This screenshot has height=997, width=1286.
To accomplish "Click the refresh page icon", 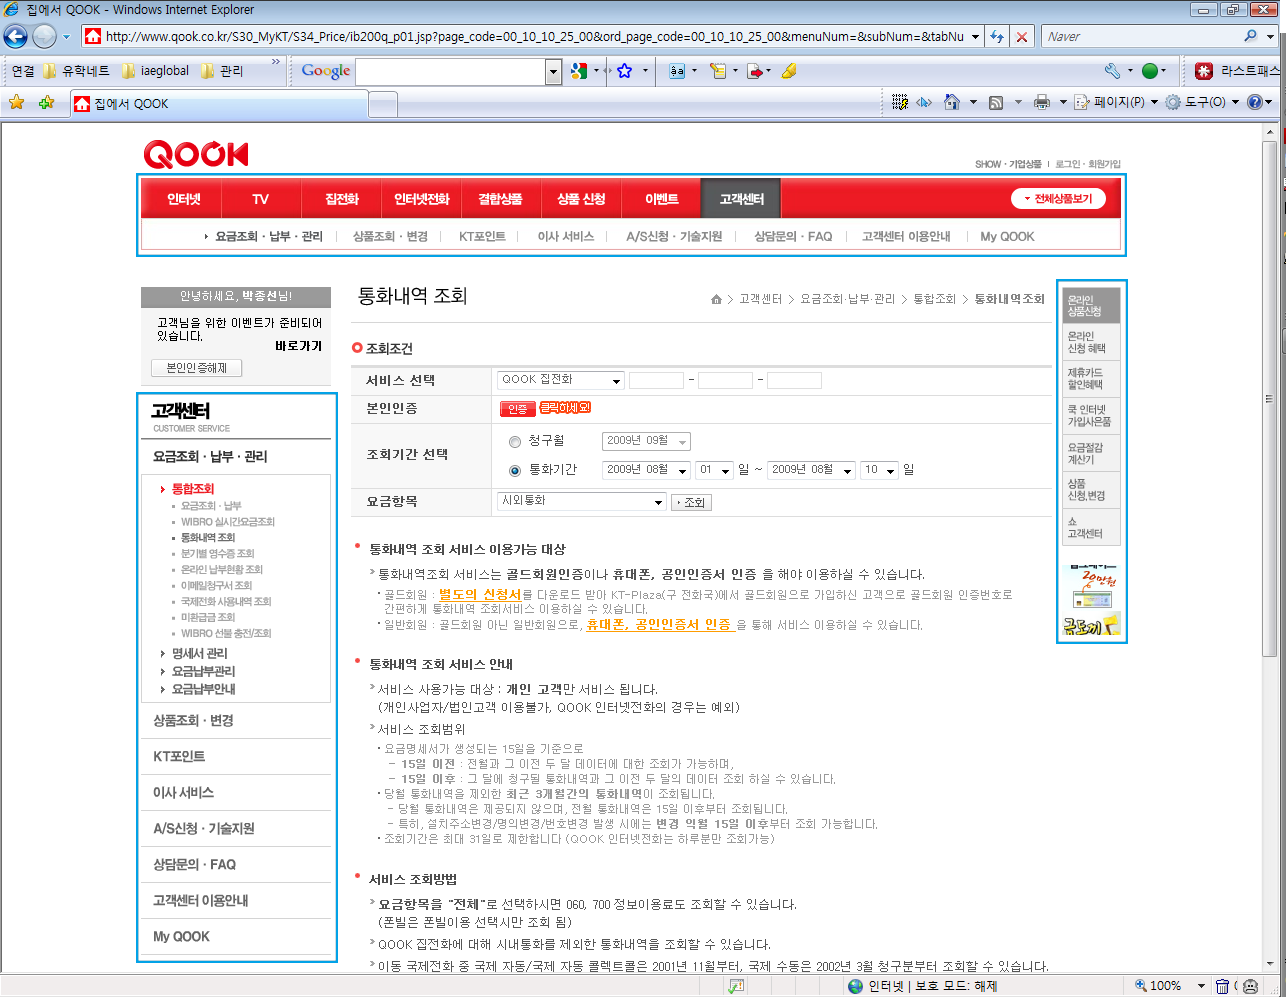I will point(997,36).
